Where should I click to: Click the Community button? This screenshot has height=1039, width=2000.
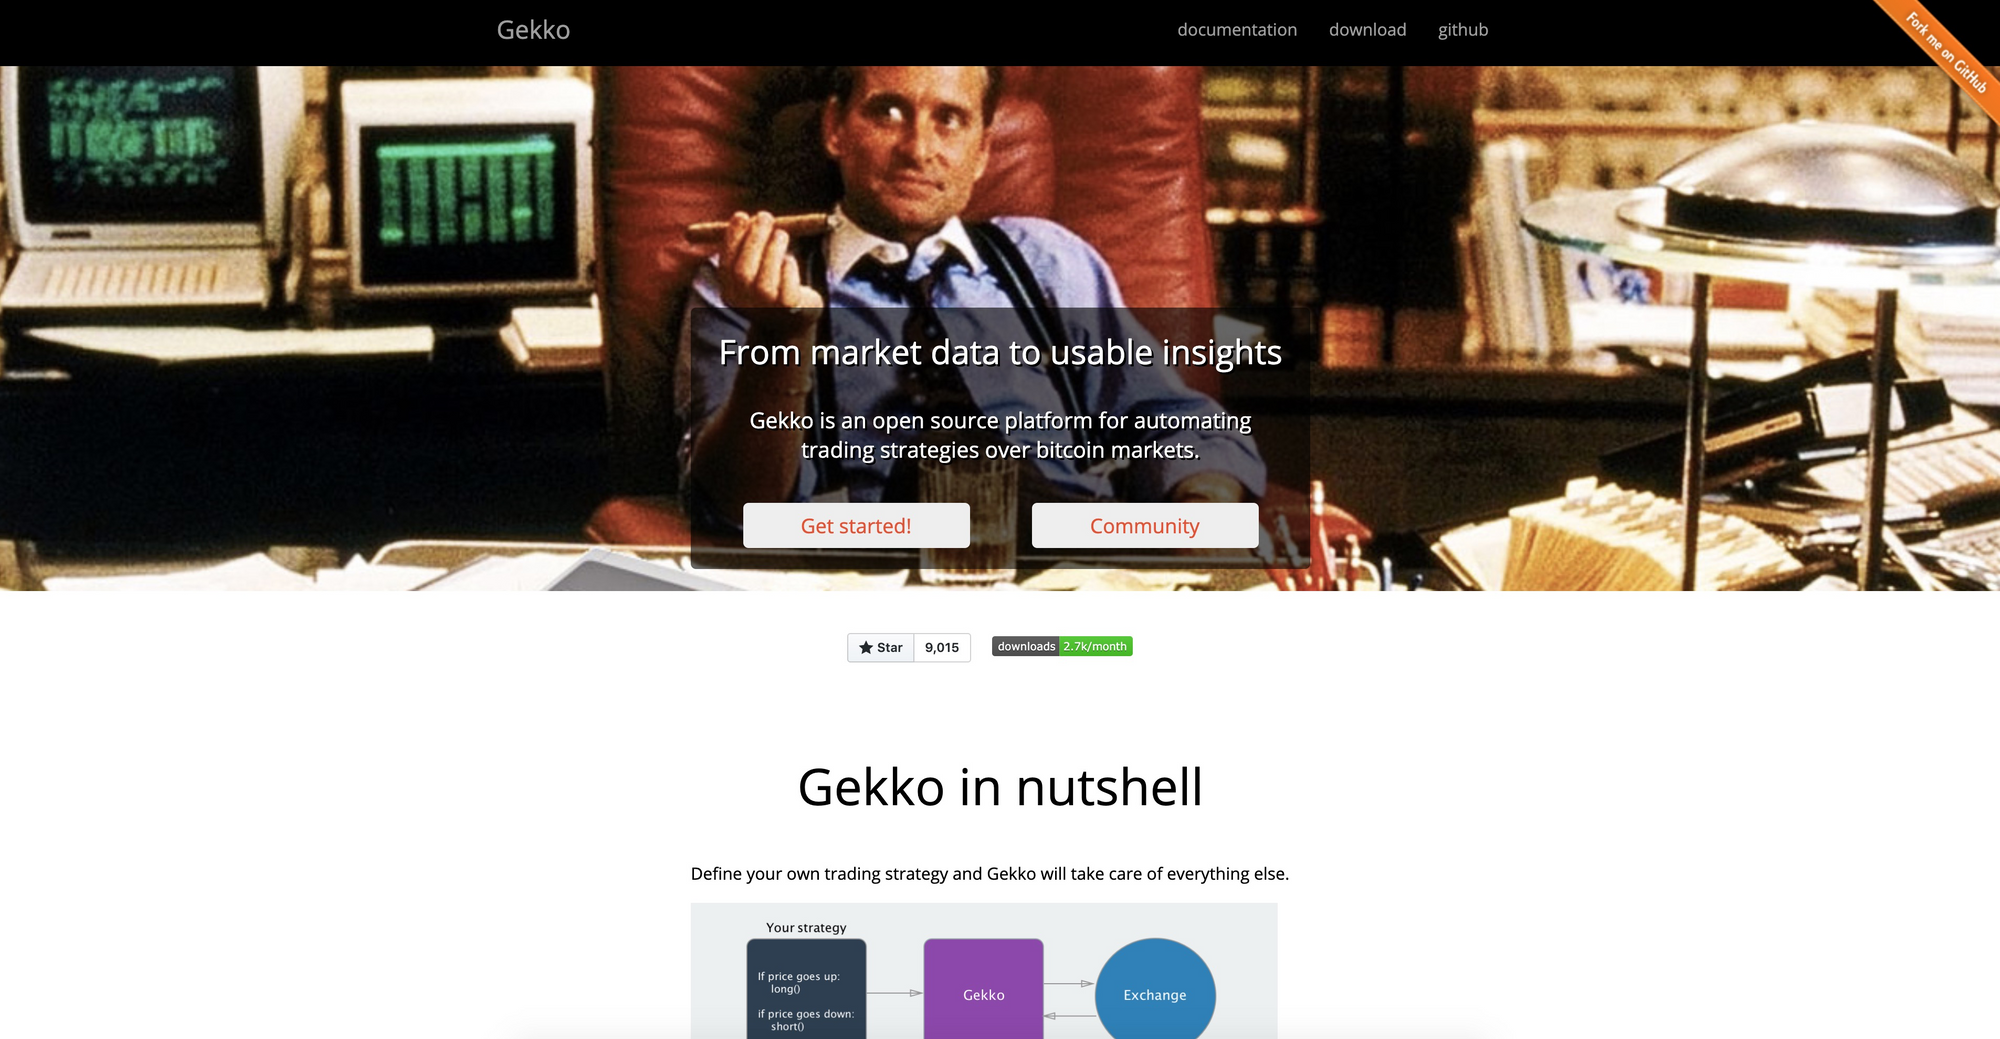[1145, 525]
